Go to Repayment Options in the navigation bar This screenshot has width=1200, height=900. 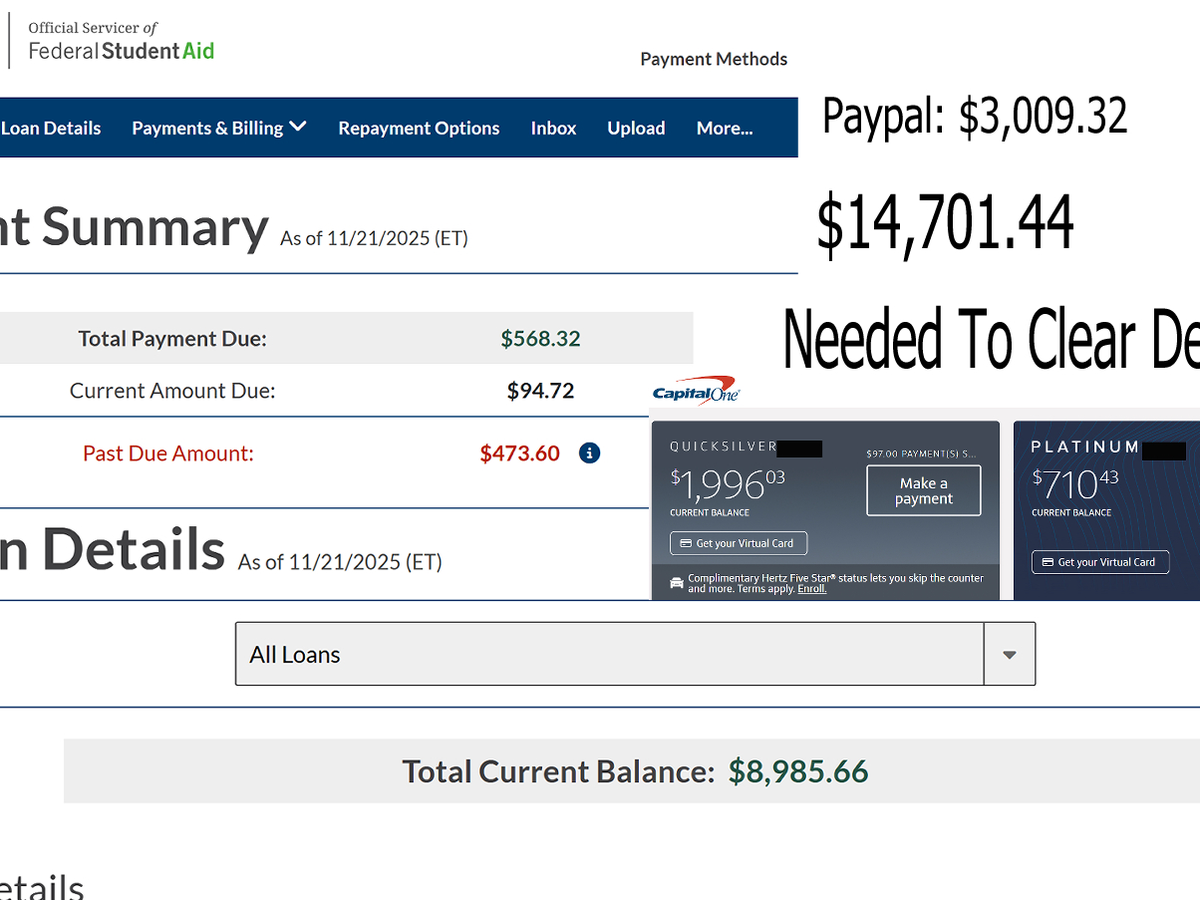coord(418,128)
